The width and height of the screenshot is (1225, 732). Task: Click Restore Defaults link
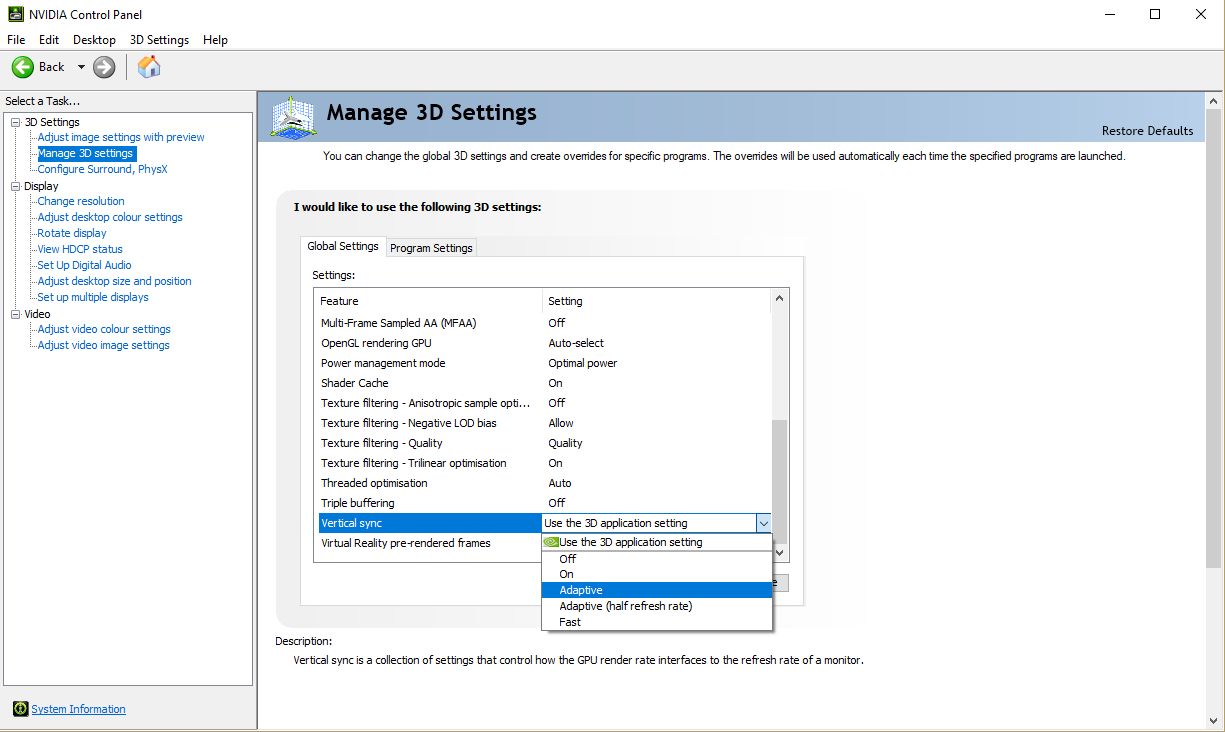tap(1147, 131)
